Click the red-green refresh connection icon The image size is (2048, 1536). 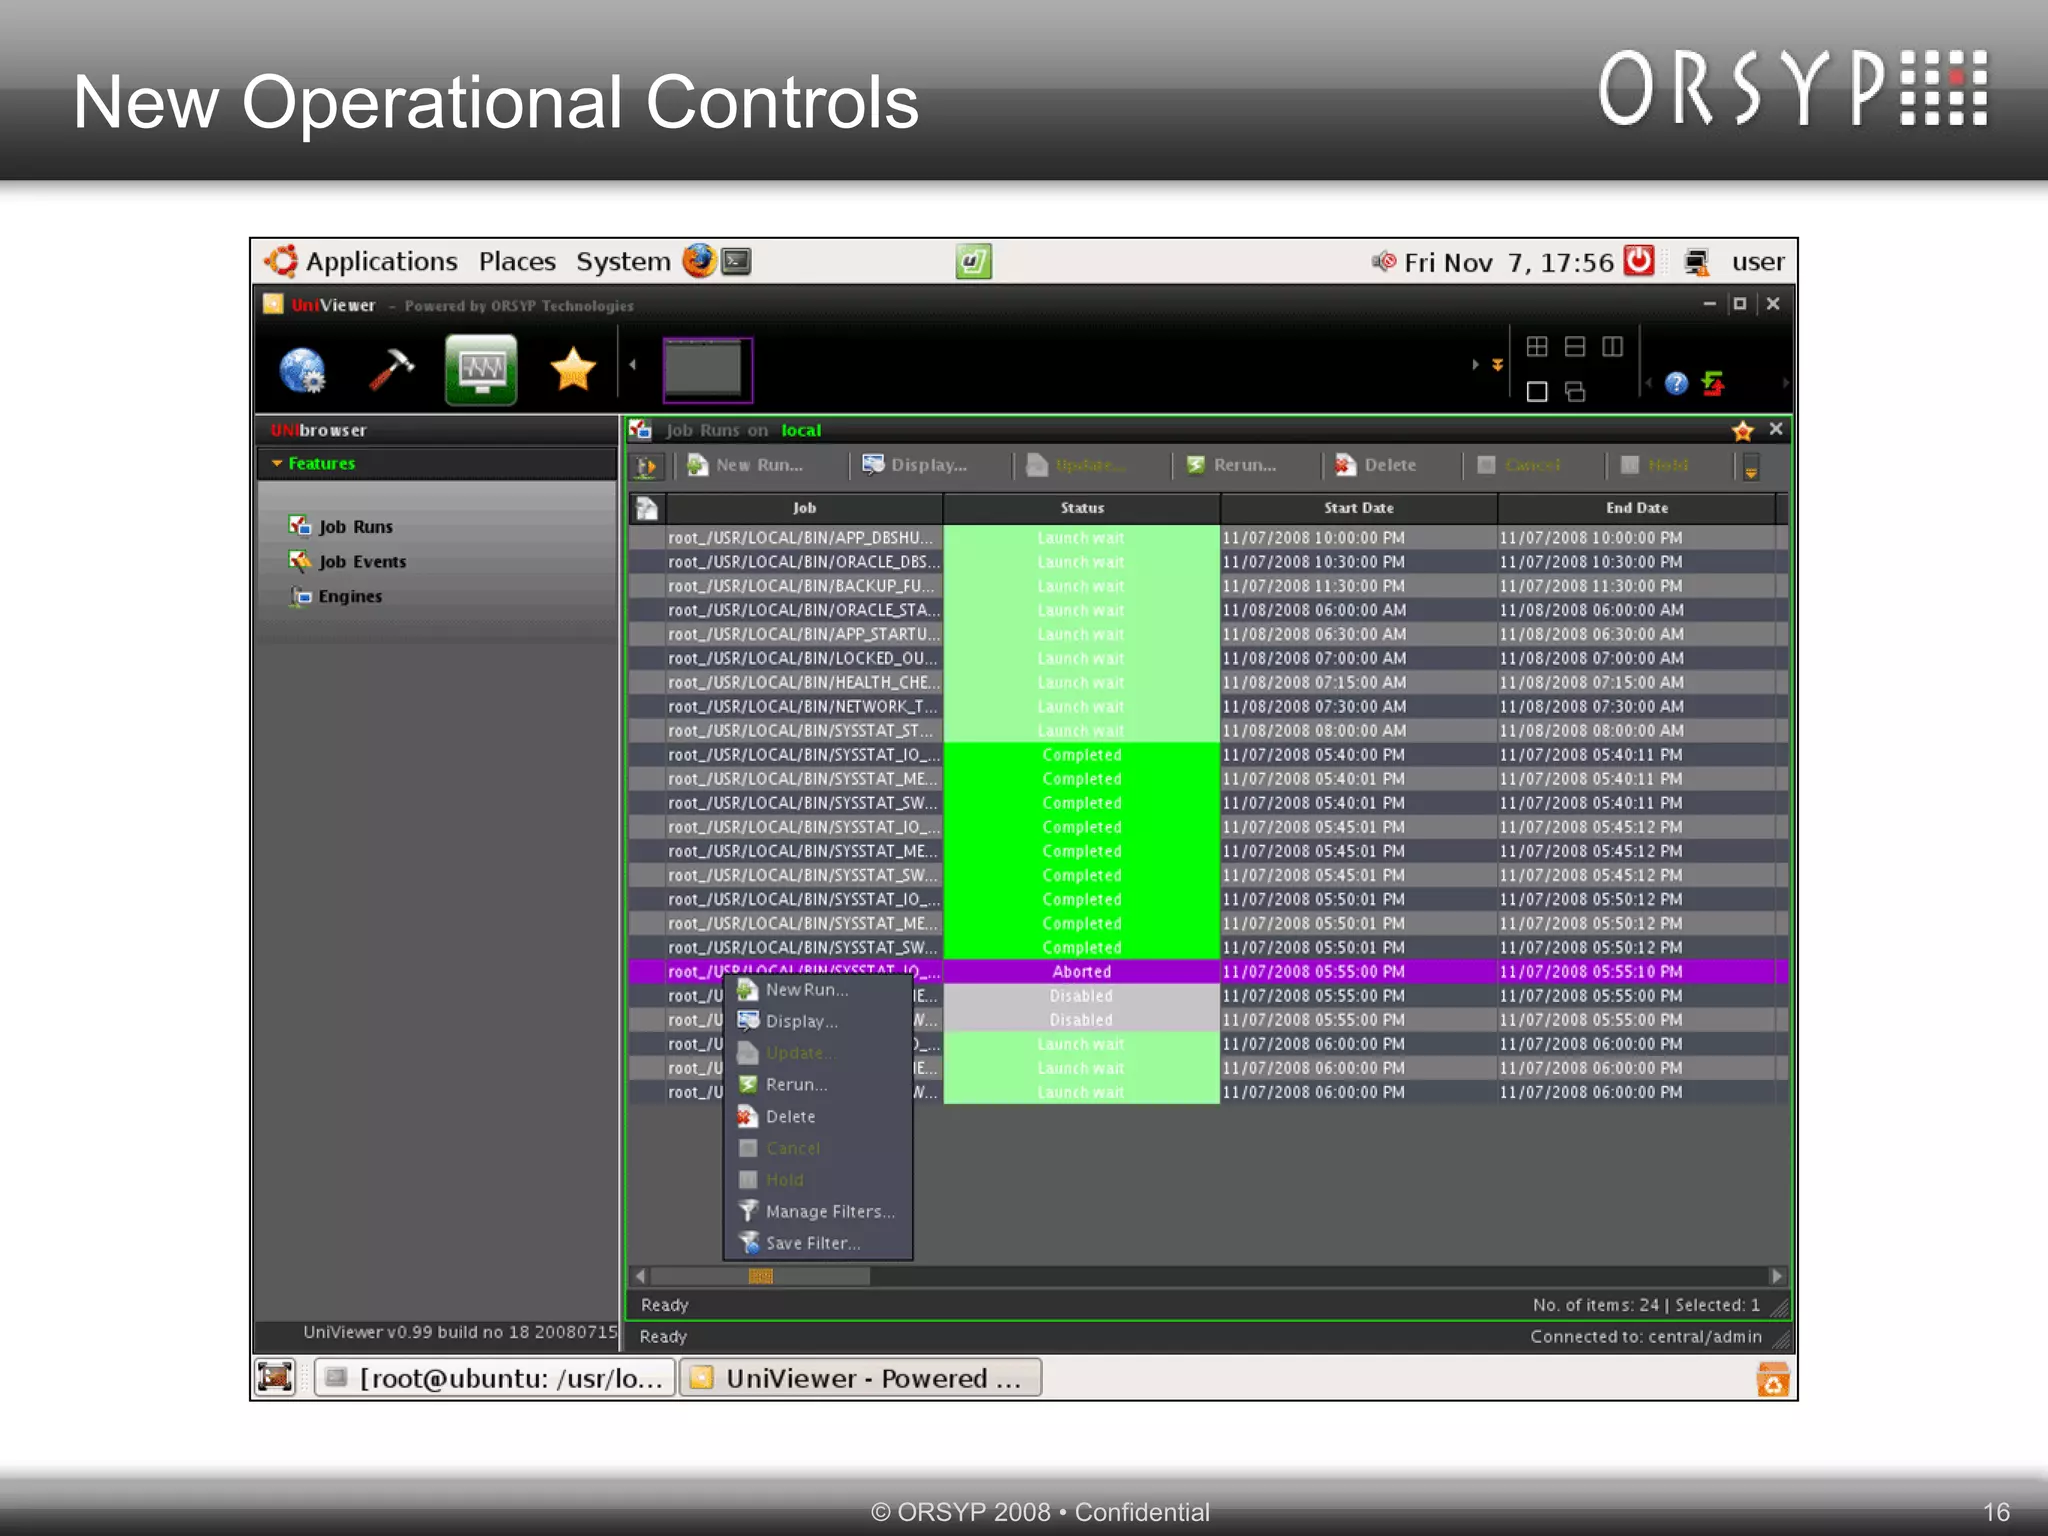[x=1714, y=383]
